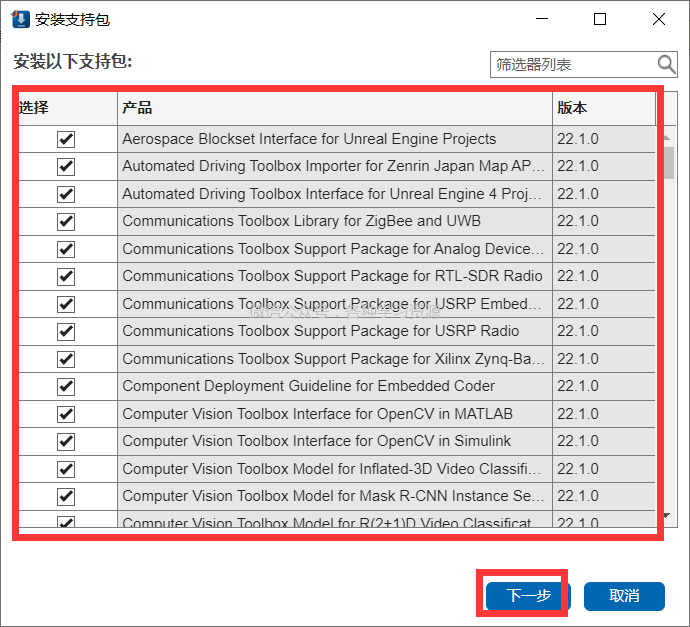Uncheck Support Package for Analog Devices row
The image size is (690, 627).
(x=66, y=249)
